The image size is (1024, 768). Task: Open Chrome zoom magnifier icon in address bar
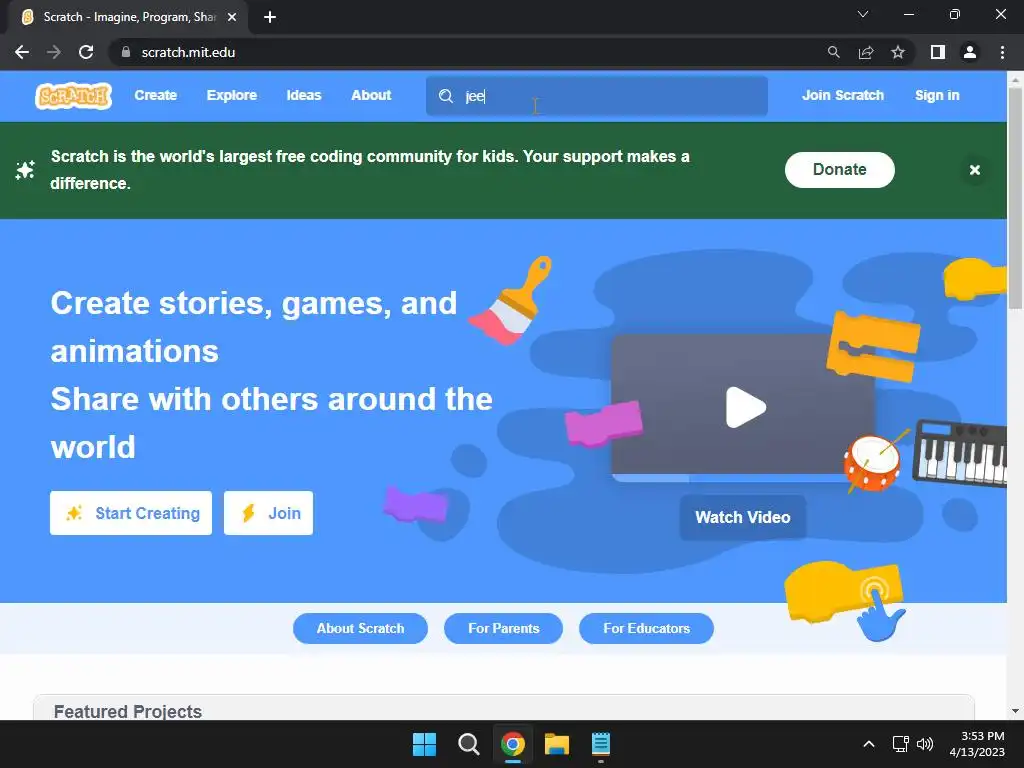click(x=833, y=52)
